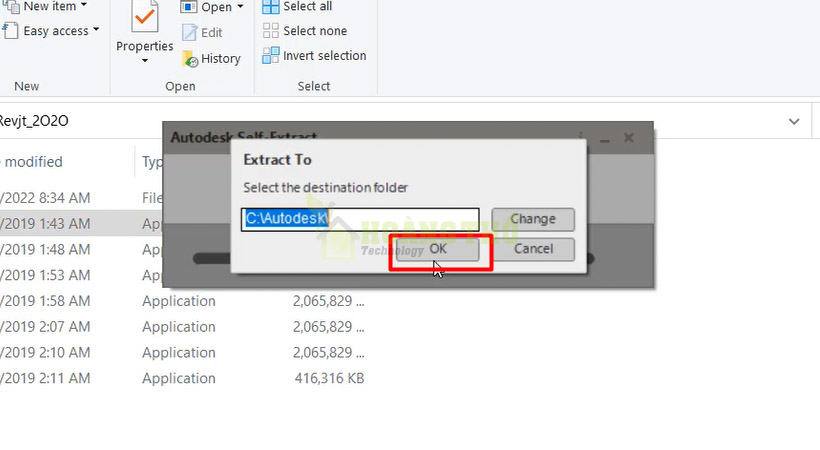
Task: Expand the address bar history chevron
Action: coord(794,121)
